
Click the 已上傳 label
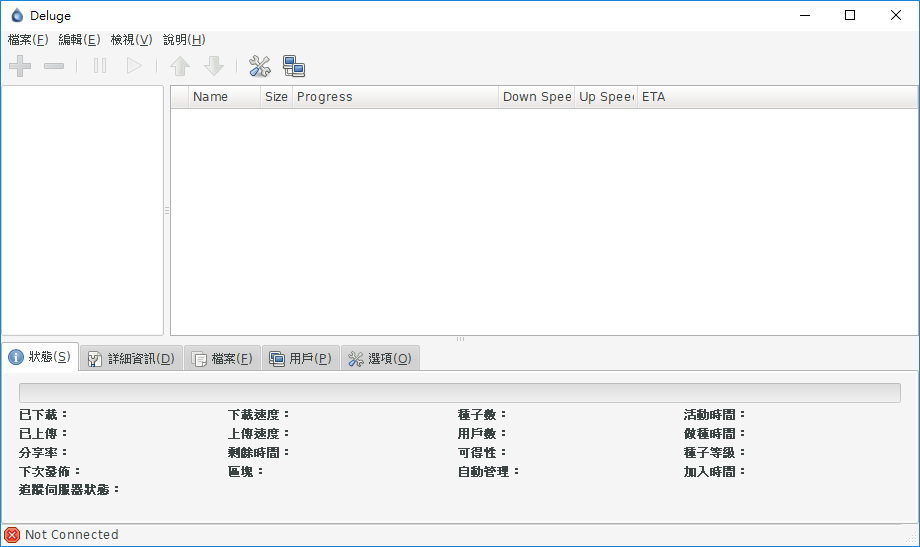[x=43, y=433]
